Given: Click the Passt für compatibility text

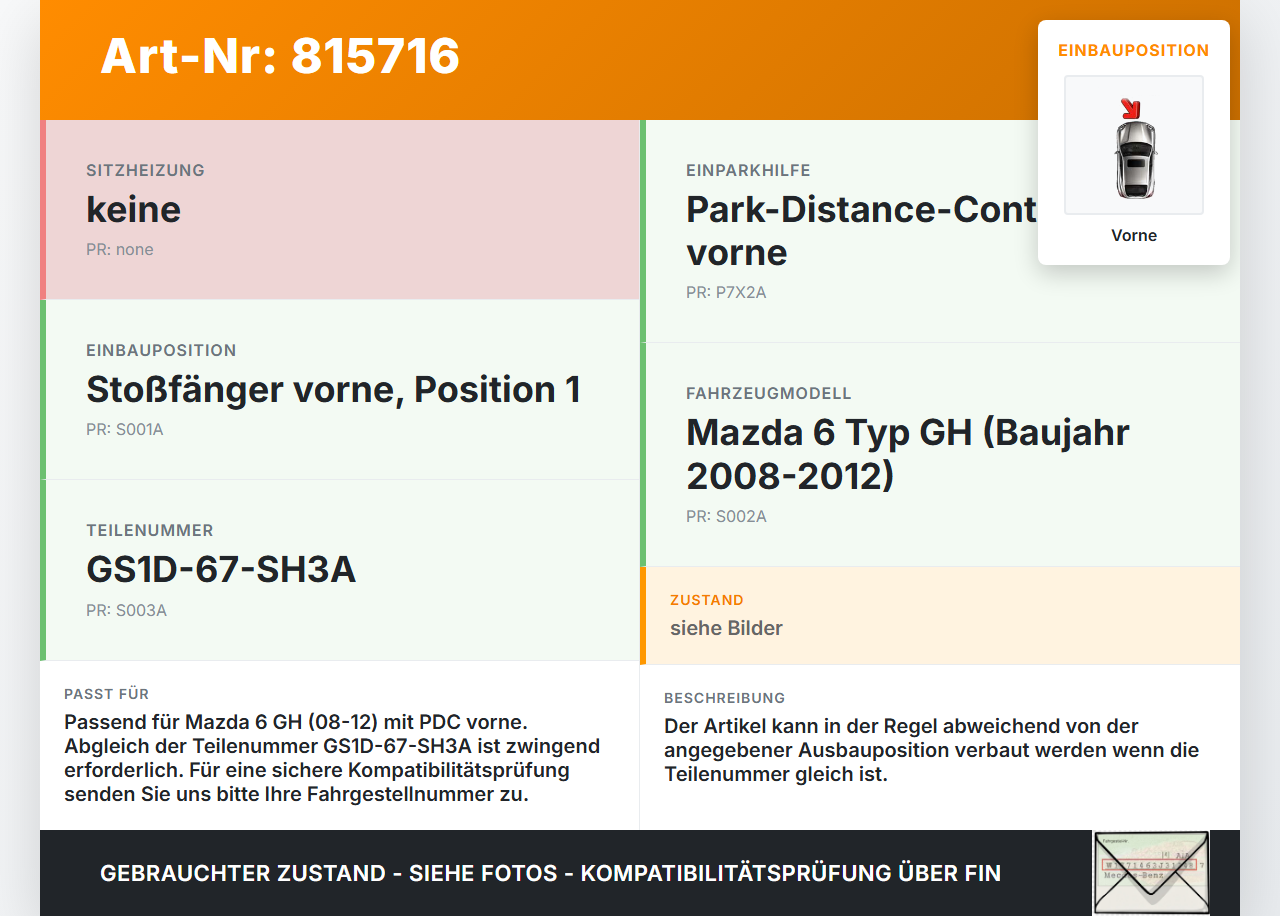Looking at the screenshot, I should [x=332, y=759].
